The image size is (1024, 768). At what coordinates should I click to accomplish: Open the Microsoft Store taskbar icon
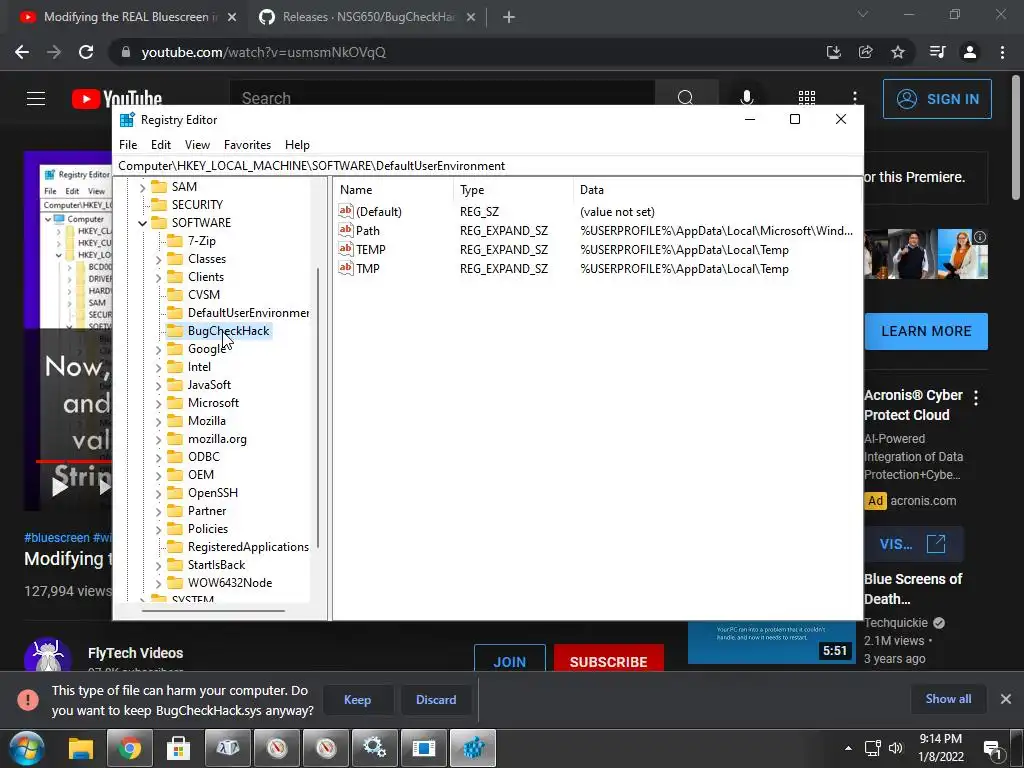[x=178, y=748]
